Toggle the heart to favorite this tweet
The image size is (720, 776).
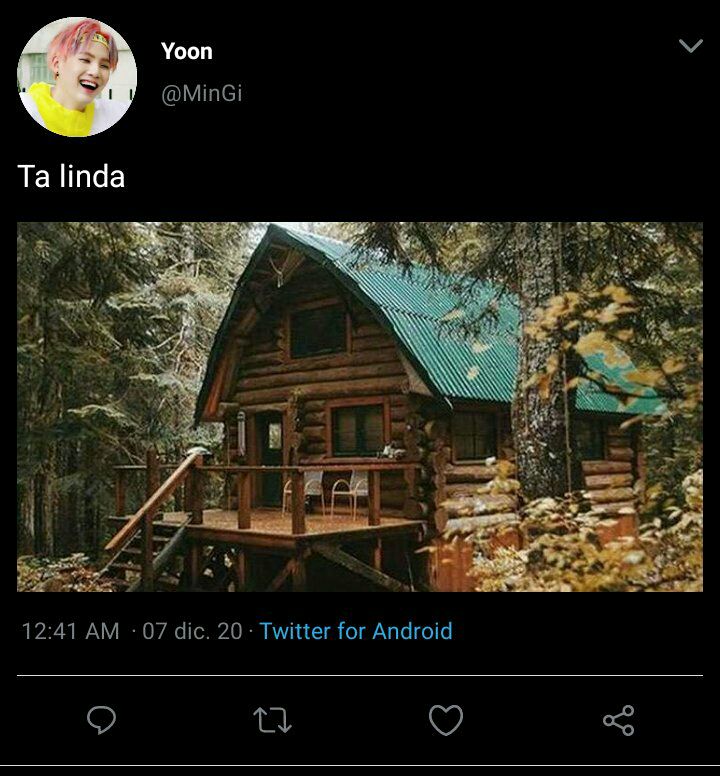pyautogui.click(x=446, y=720)
